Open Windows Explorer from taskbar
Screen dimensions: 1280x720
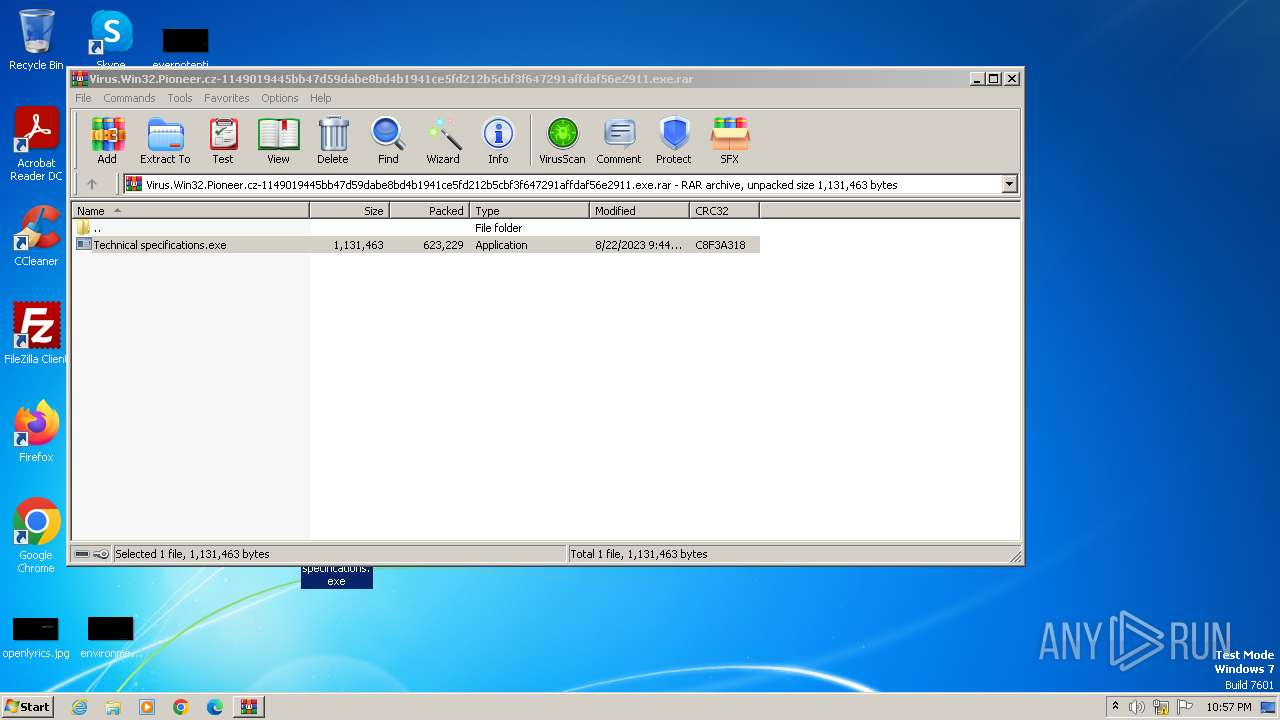click(x=113, y=707)
